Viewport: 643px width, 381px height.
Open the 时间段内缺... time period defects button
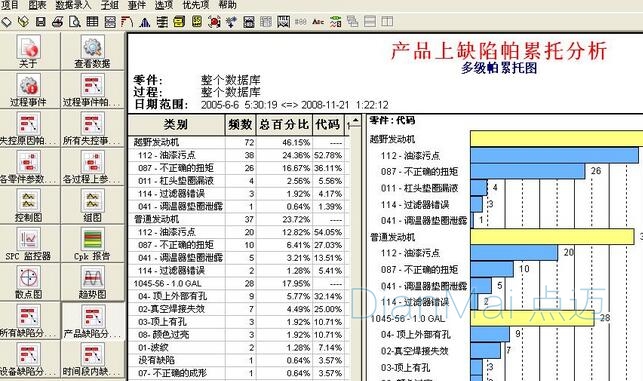(92, 359)
